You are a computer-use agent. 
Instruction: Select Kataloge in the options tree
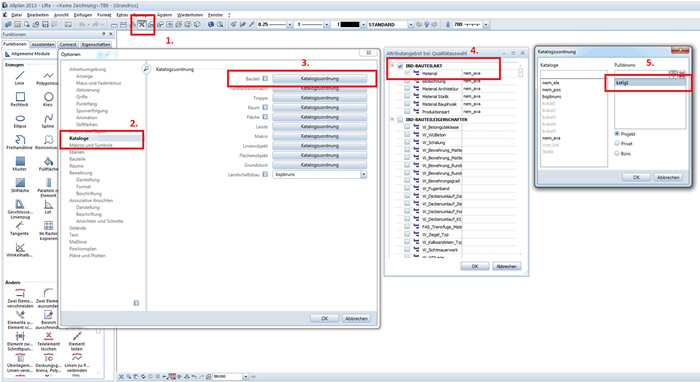(x=79, y=138)
